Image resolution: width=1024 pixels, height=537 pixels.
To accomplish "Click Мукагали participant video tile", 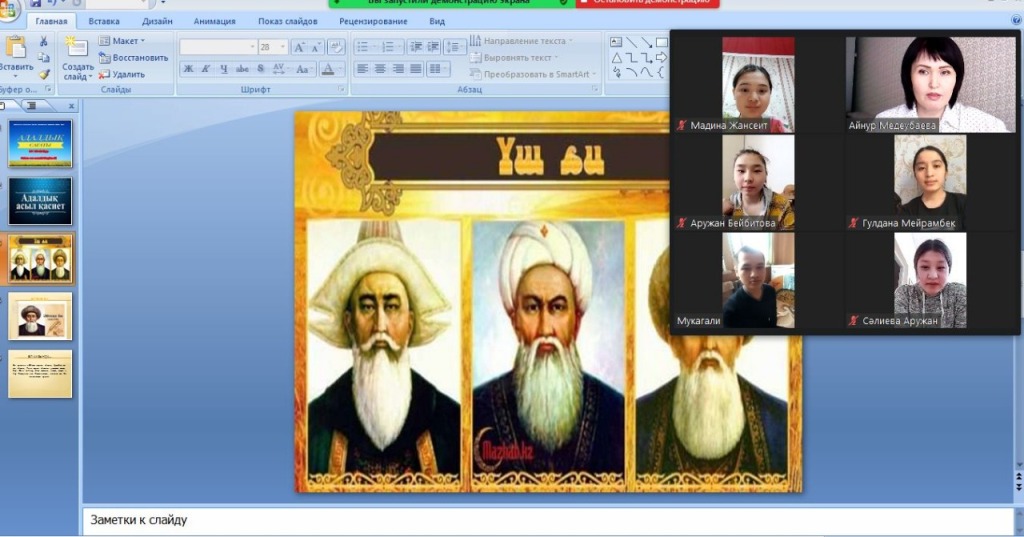I will [x=758, y=280].
